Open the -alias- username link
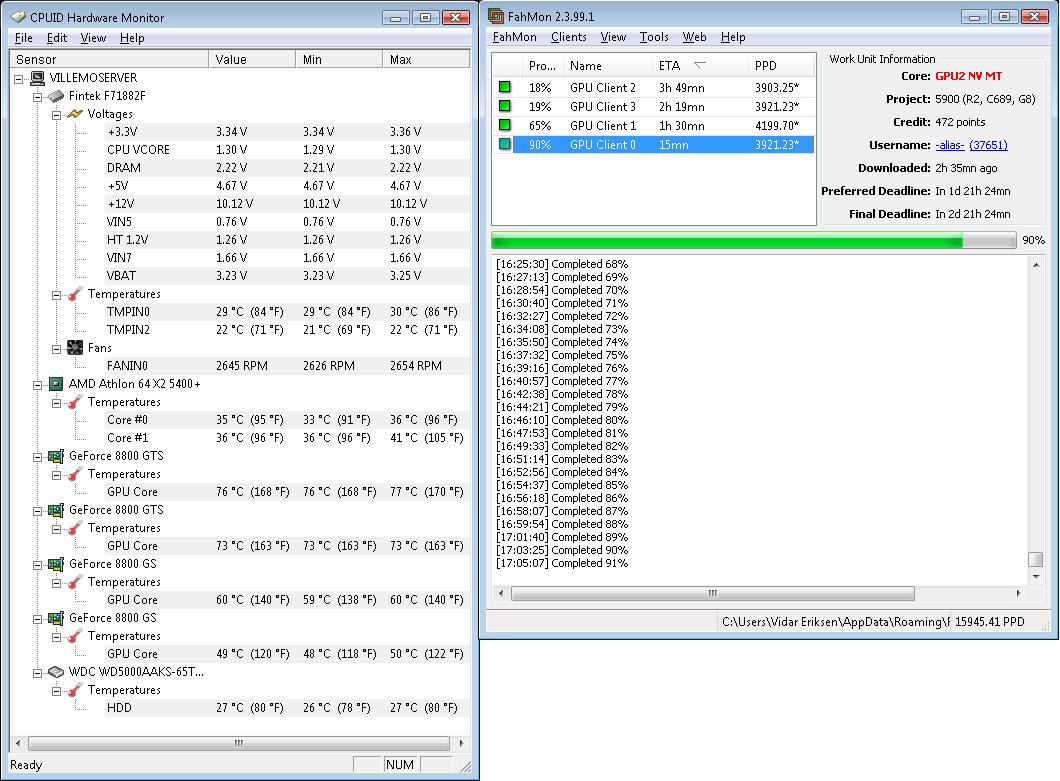This screenshot has height=781, width=1060. point(950,145)
